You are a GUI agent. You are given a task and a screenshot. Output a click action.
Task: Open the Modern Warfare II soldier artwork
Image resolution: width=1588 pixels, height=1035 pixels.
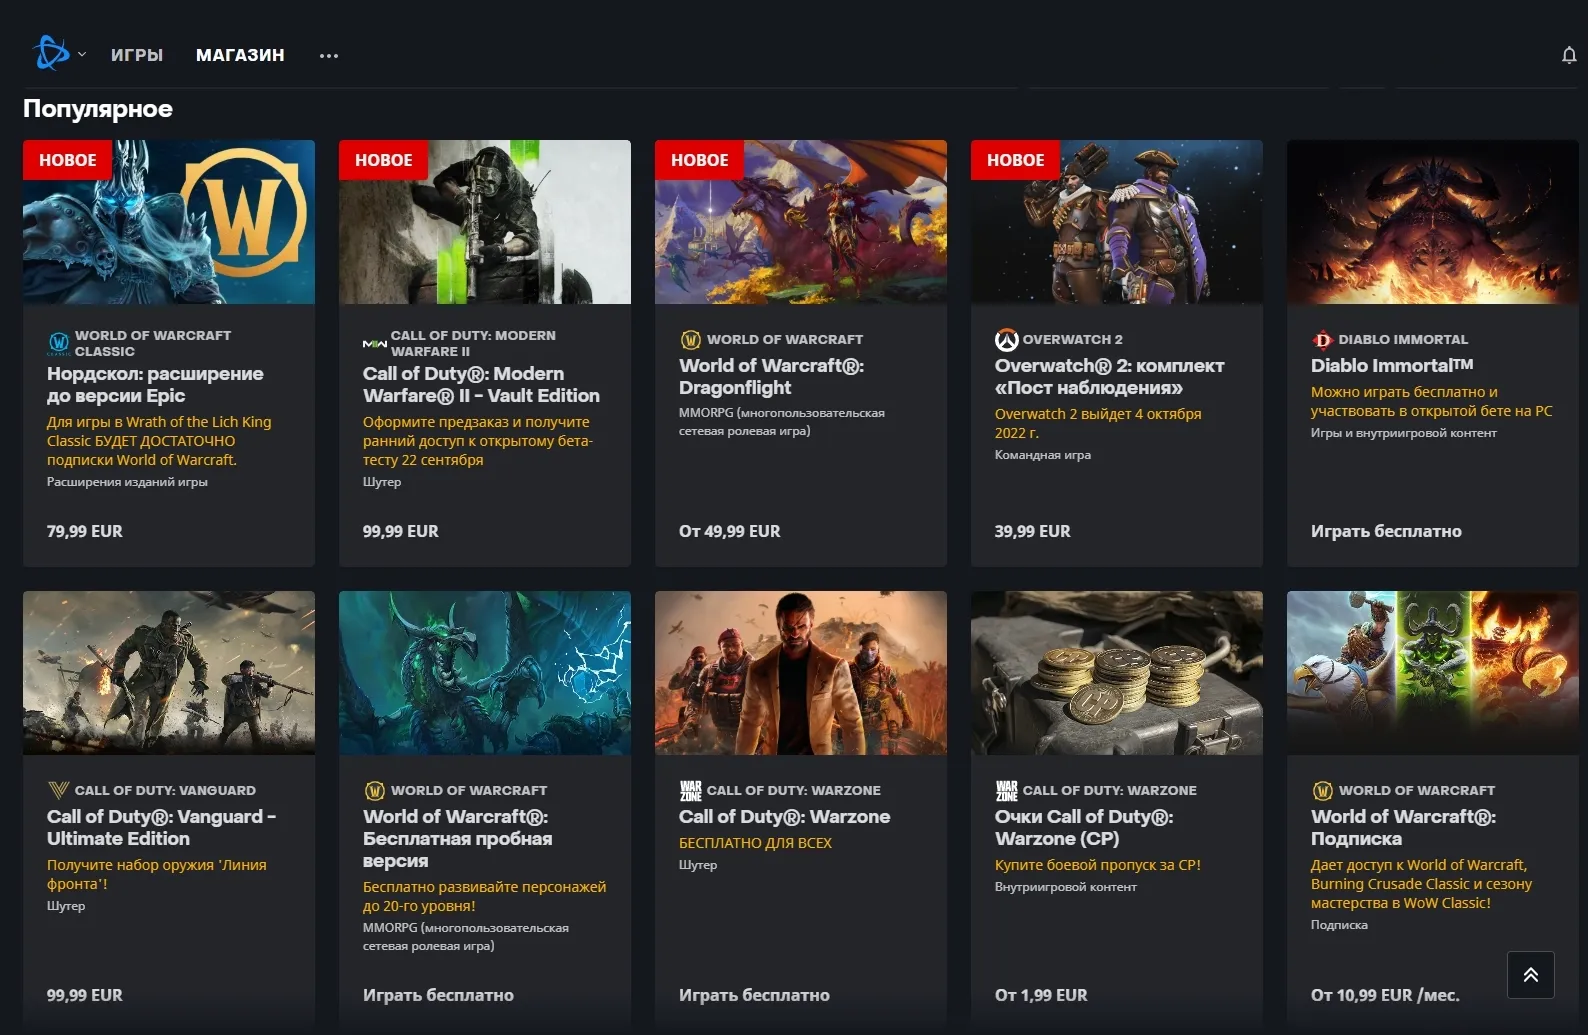(485, 222)
